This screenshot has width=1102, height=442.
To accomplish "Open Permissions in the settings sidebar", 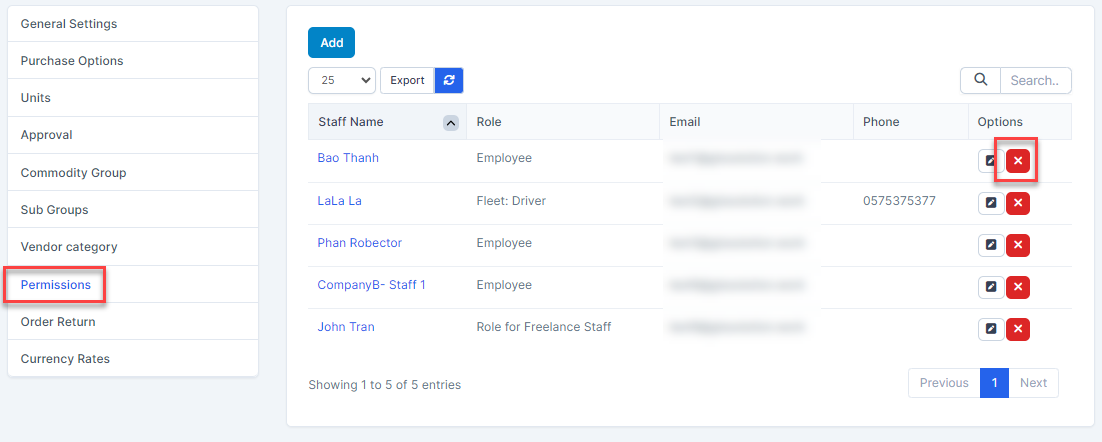I will click(x=56, y=285).
